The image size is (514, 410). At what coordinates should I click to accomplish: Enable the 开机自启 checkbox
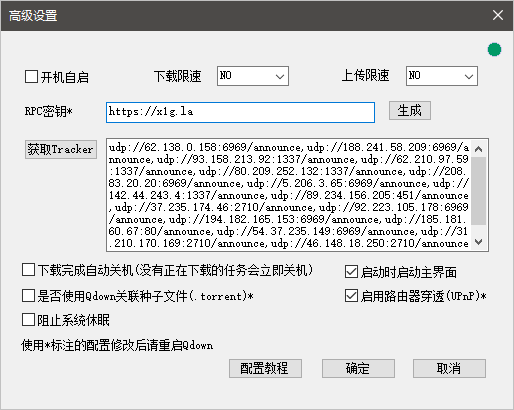(x=31, y=77)
